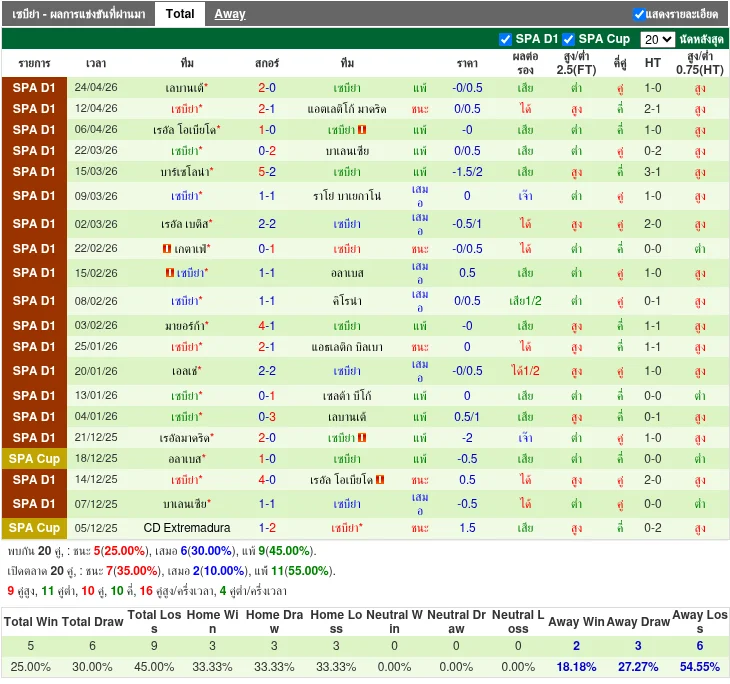Click the แอตเลติโก้ มาดริด team name
The width and height of the screenshot is (730, 684).
click(345, 109)
